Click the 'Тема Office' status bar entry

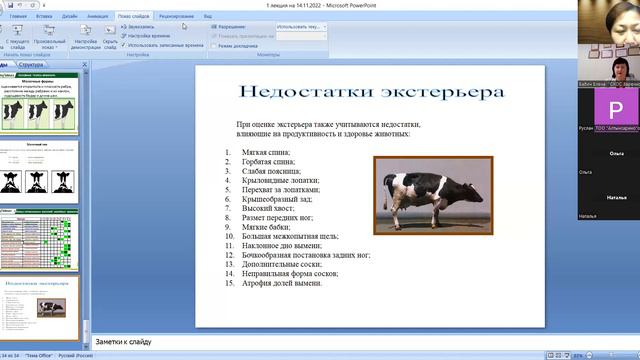coord(38,356)
